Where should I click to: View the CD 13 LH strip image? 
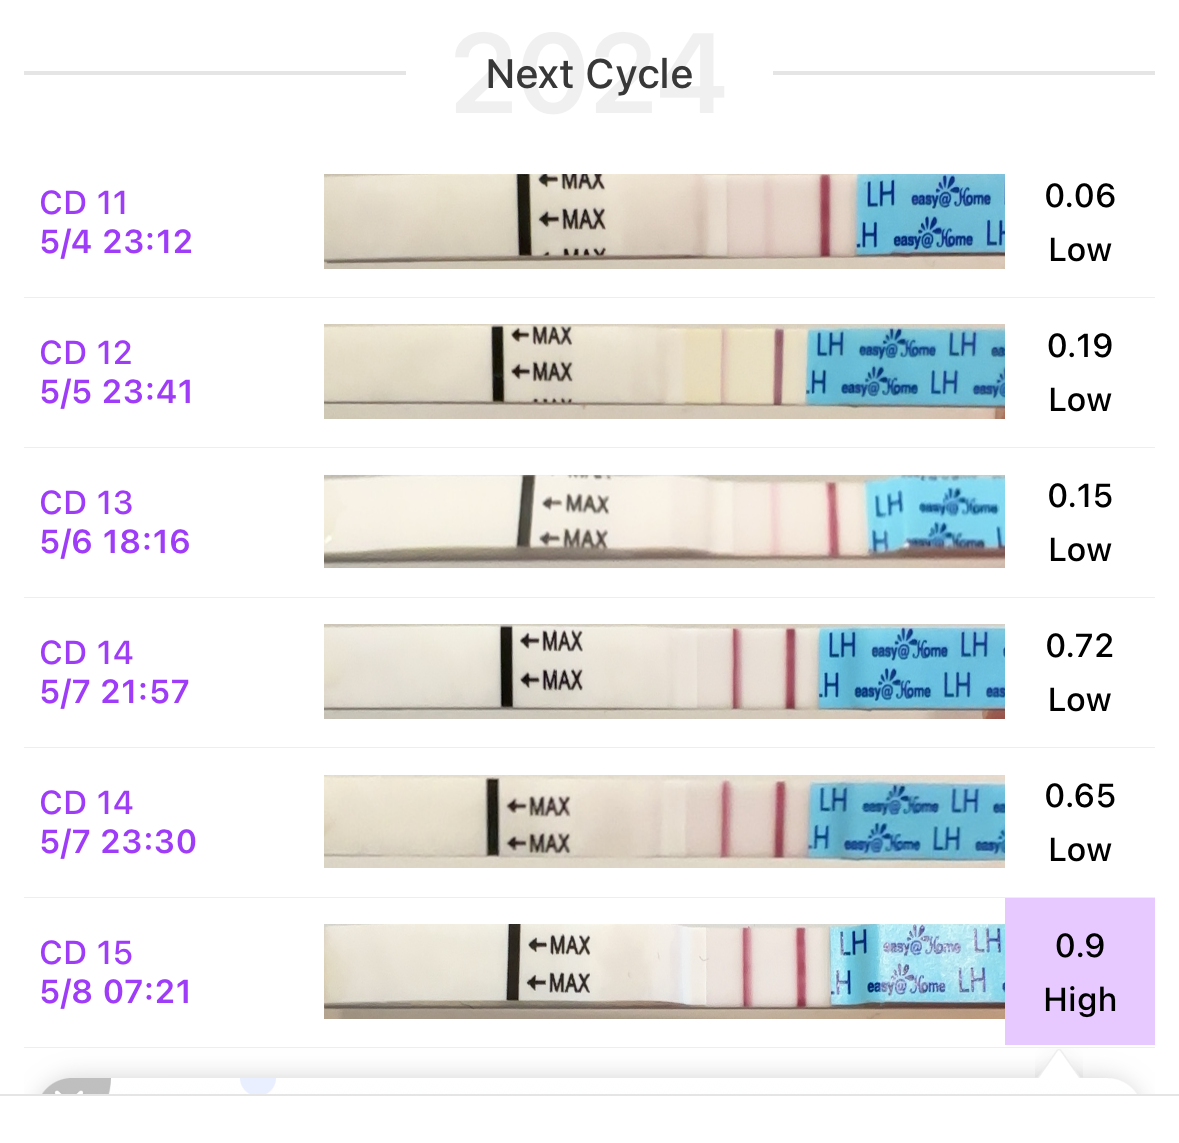664,521
